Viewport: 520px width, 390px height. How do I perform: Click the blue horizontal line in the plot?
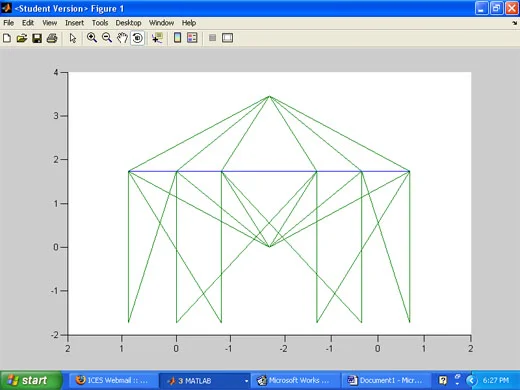[269, 172]
